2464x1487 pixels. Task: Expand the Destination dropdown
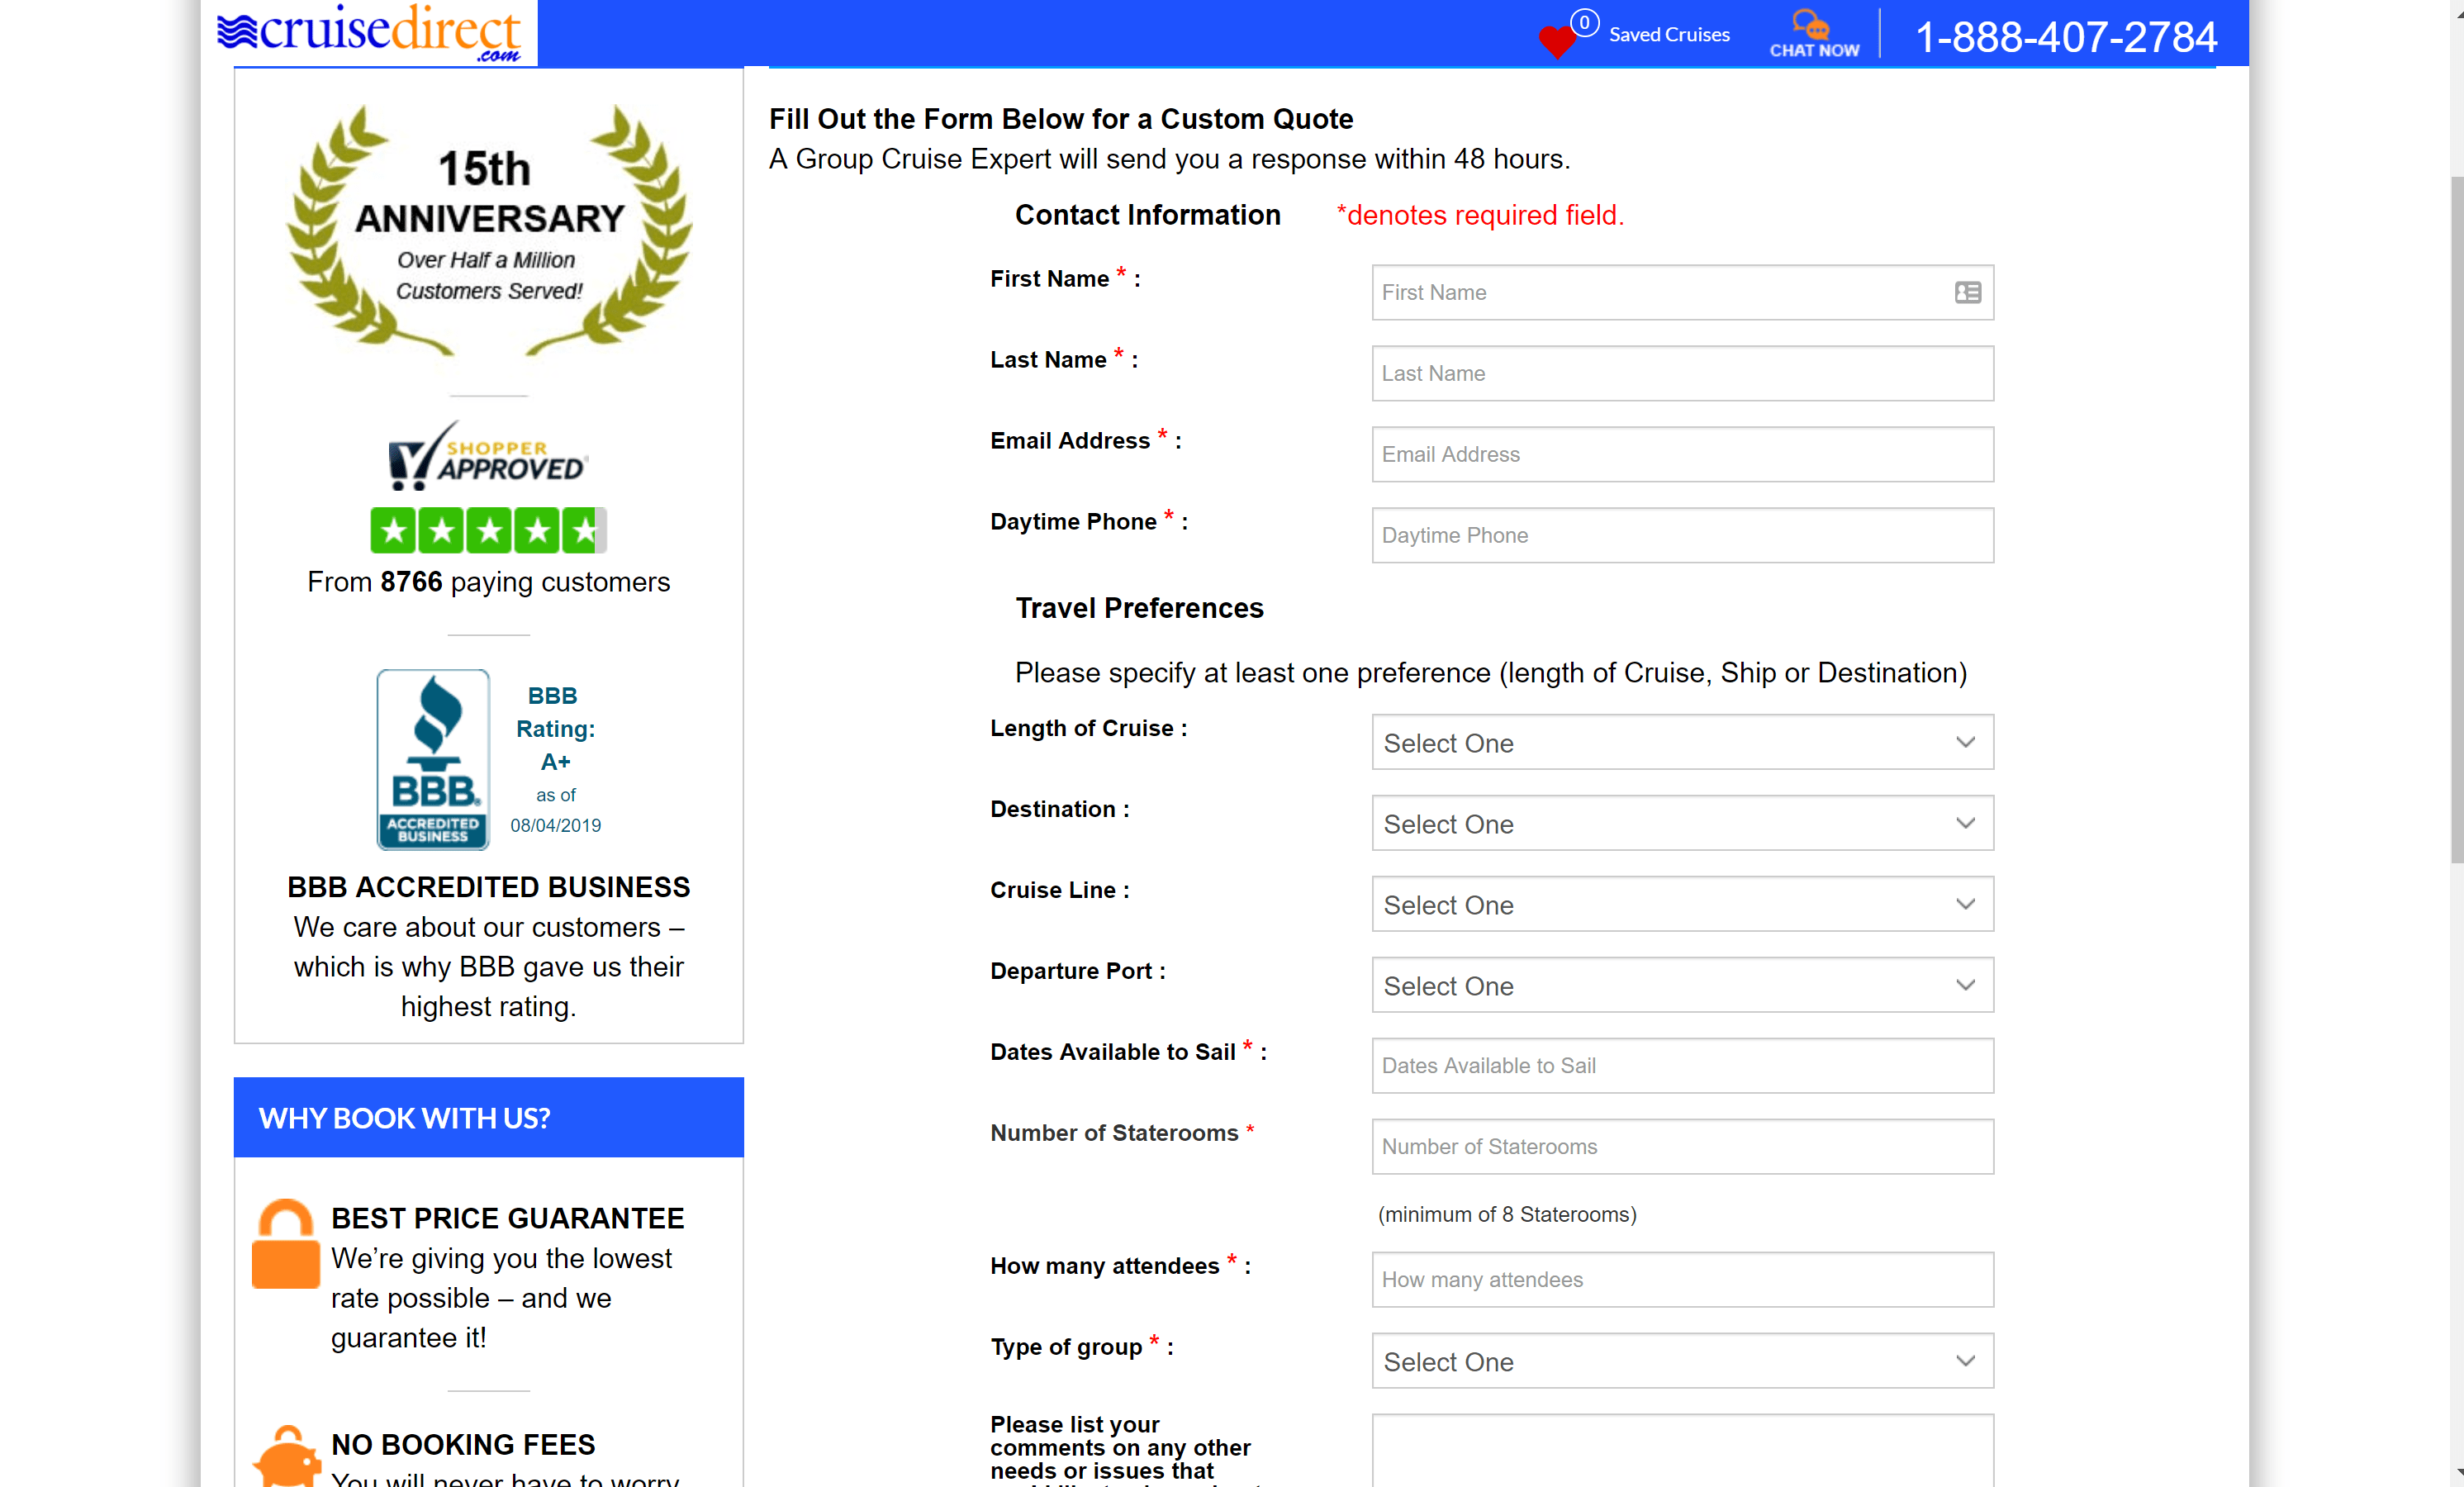[x=1682, y=823]
